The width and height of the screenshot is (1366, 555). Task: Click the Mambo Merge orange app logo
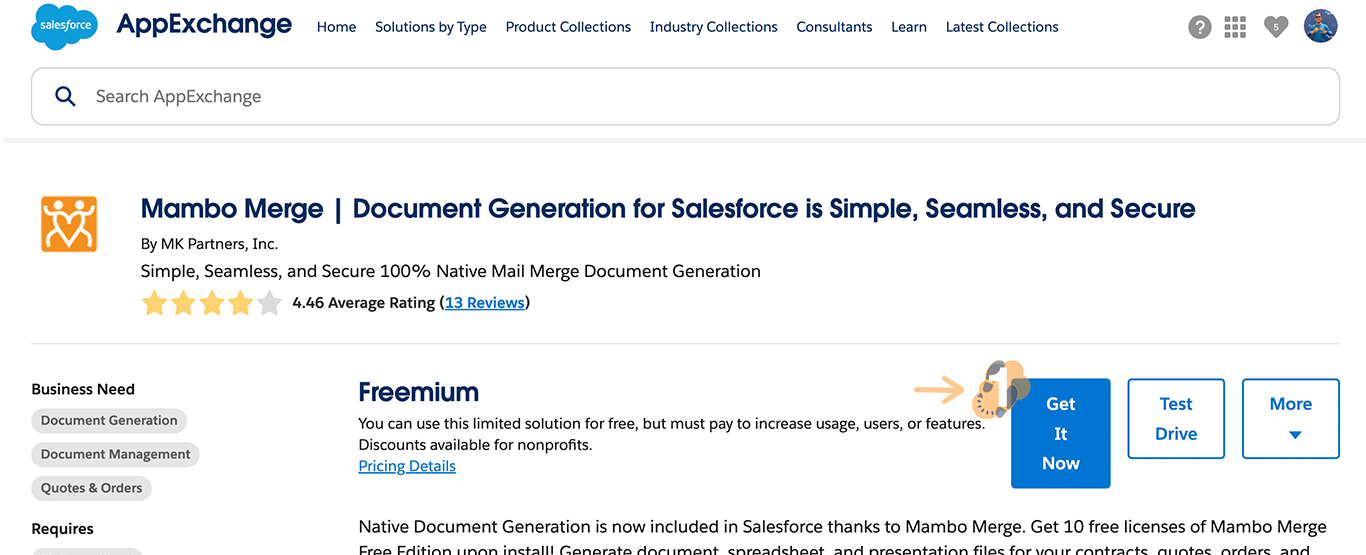[69, 224]
